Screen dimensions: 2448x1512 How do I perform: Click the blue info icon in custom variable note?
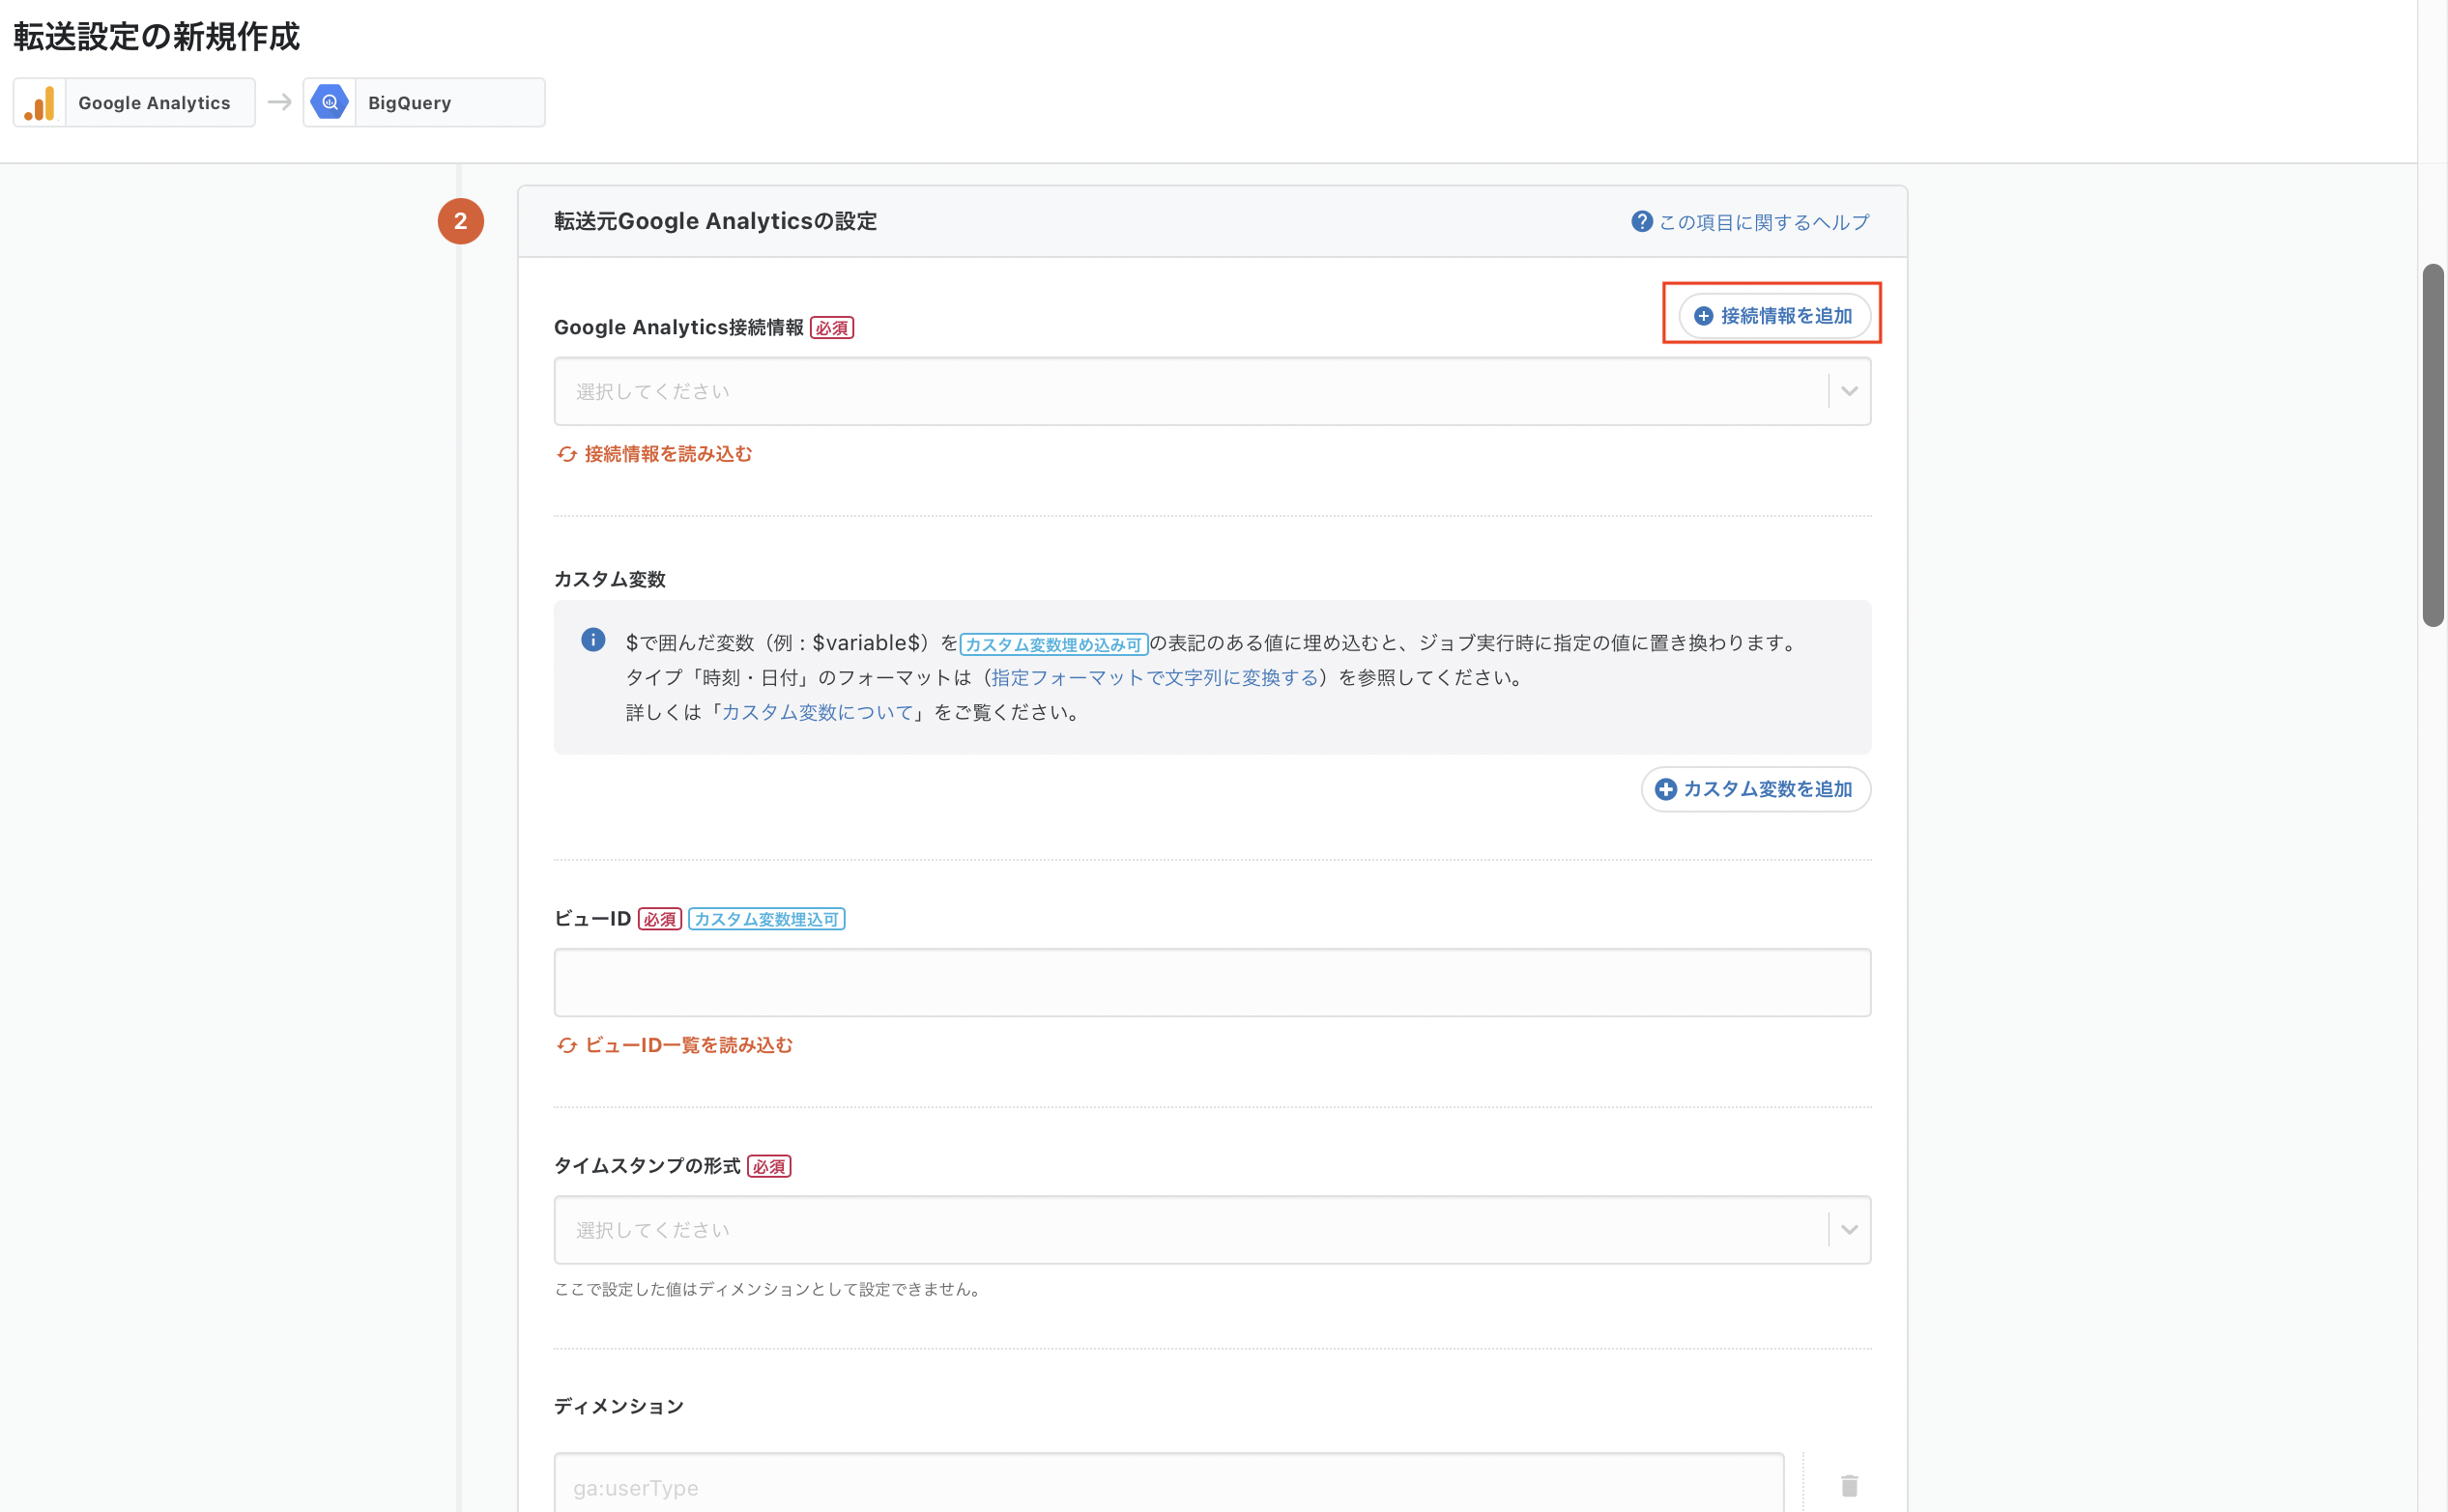593,640
